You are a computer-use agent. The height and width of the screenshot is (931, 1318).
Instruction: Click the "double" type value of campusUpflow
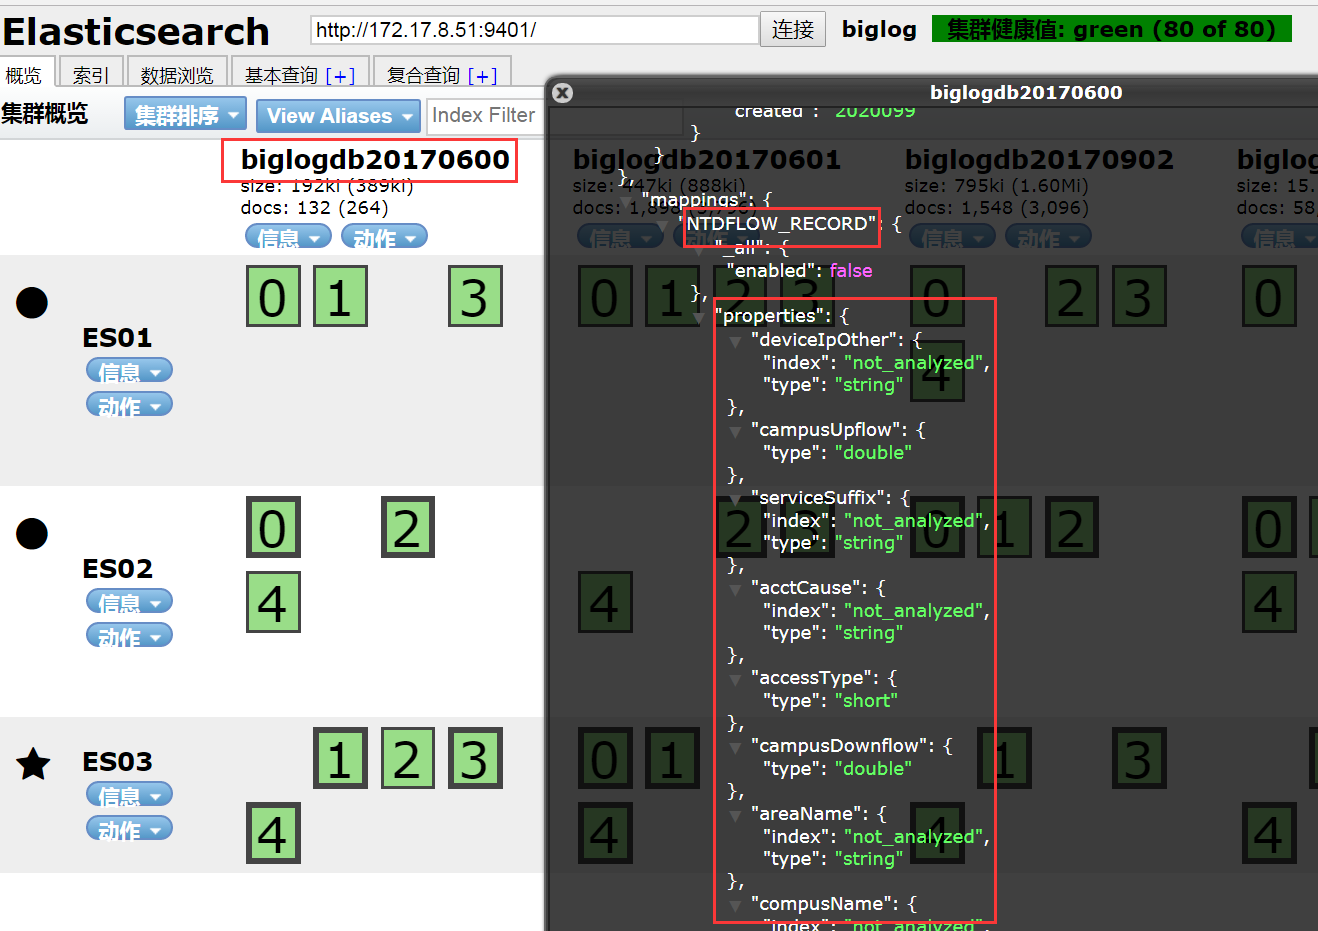click(873, 453)
